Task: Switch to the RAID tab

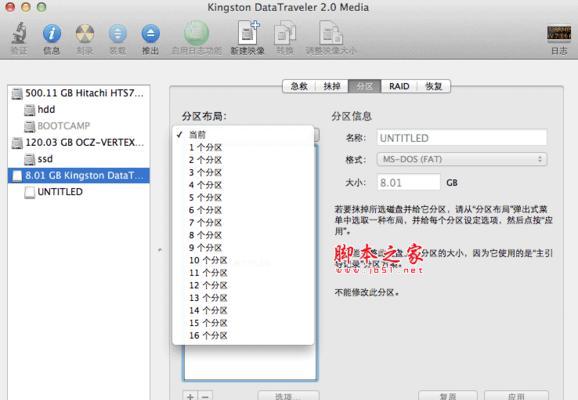Action: pyautogui.click(x=399, y=86)
